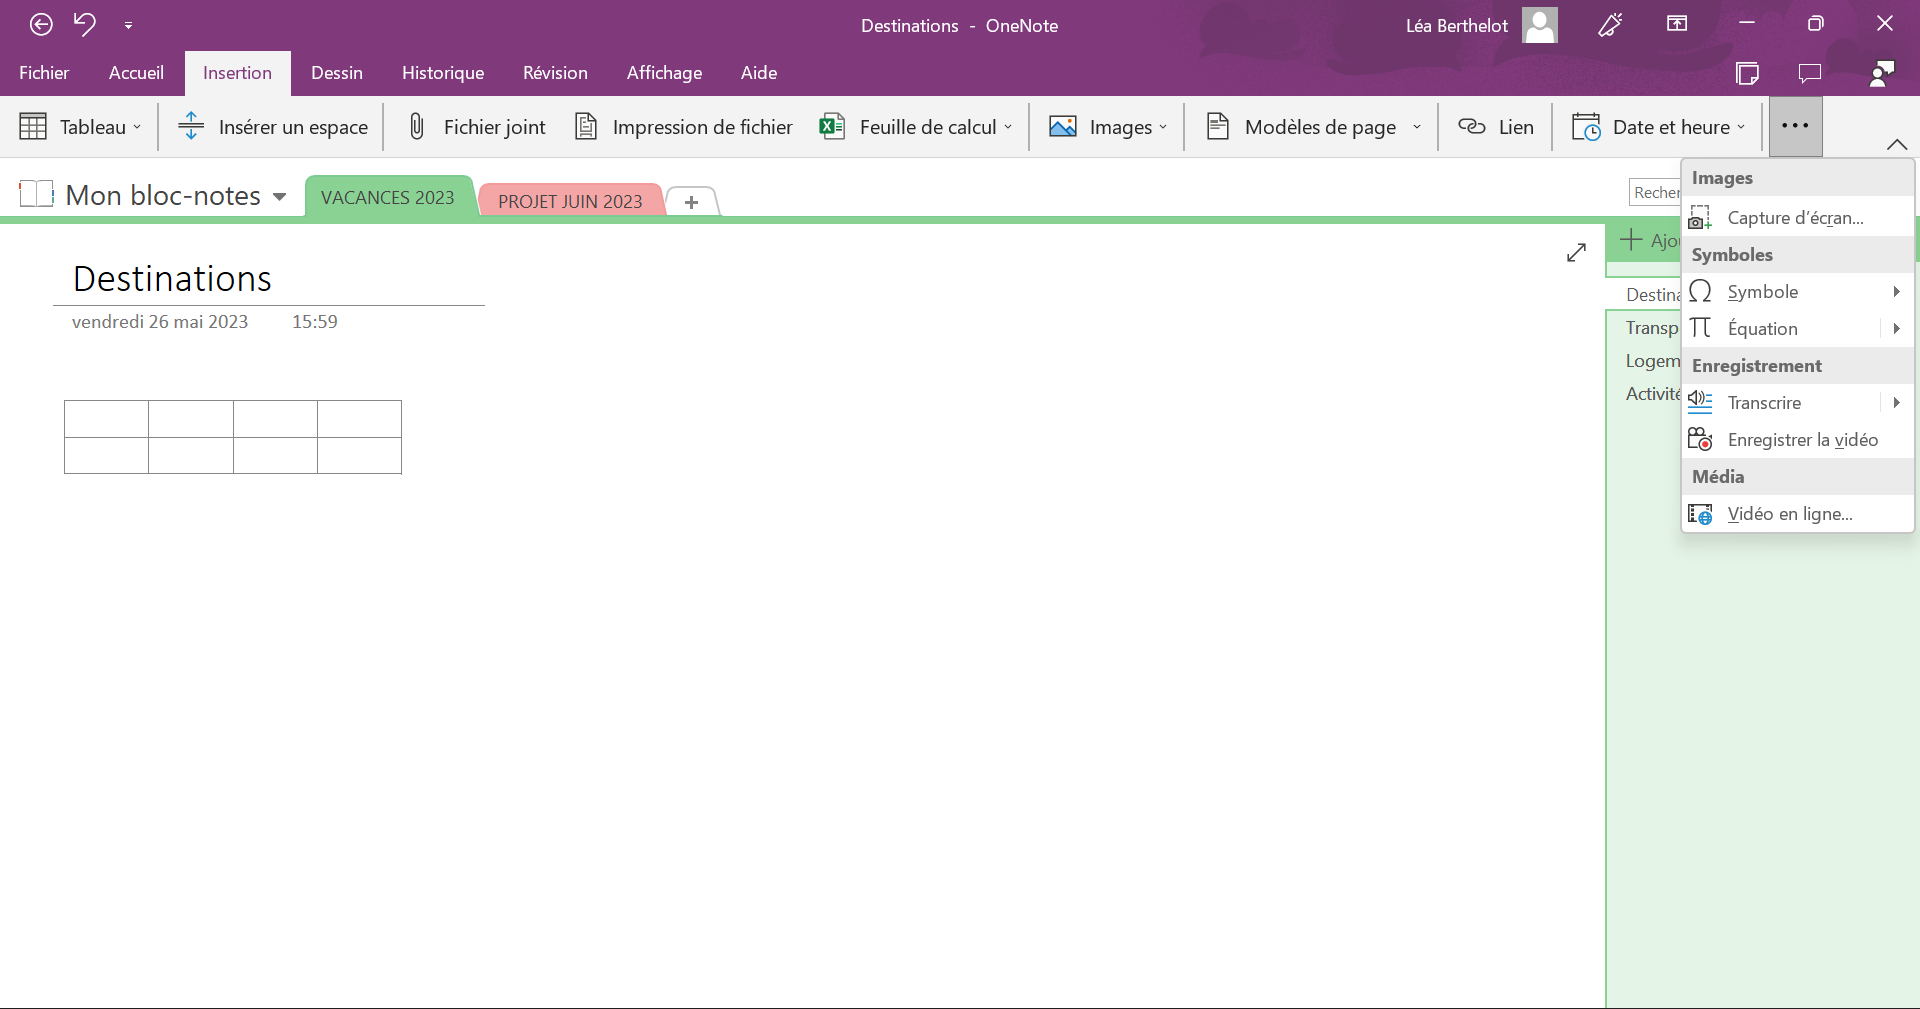Viewport: 1920px width, 1009px height.
Task: Expand Modèles de page dropdown arrow
Action: click(1417, 127)
